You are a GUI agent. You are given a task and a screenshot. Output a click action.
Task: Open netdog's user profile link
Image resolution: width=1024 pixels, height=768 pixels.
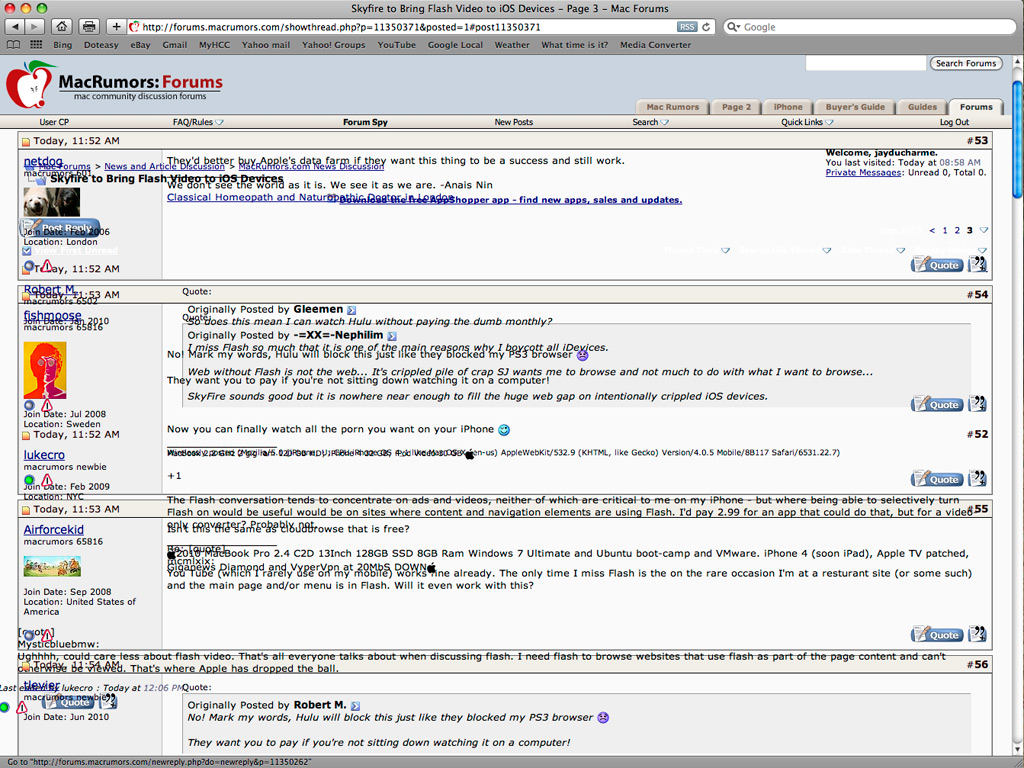point(43,161)
